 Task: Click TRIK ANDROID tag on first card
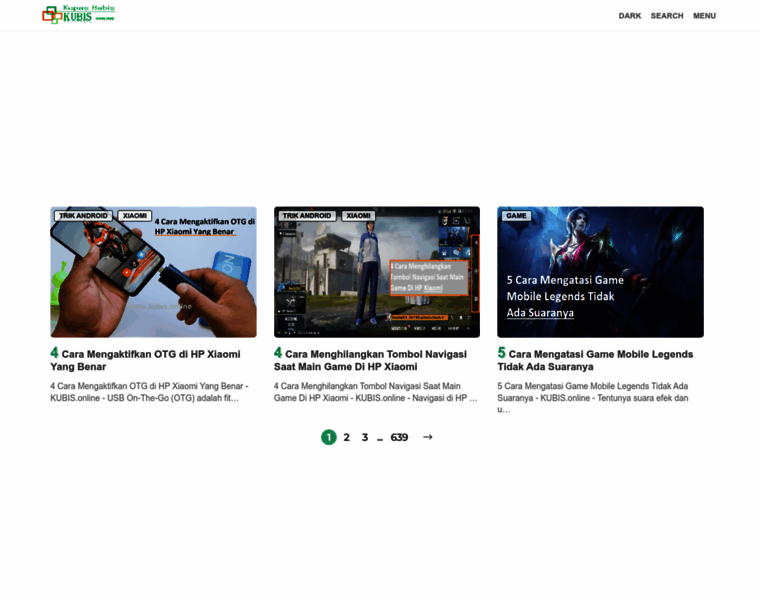[x=83, y=215]
